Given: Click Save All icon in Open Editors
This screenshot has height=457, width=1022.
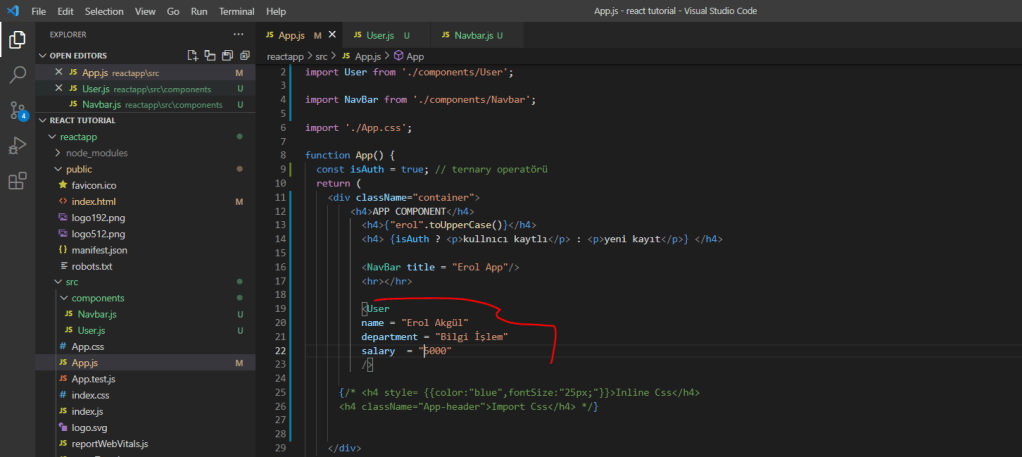Looking at the screenshot, I should 228,55.
